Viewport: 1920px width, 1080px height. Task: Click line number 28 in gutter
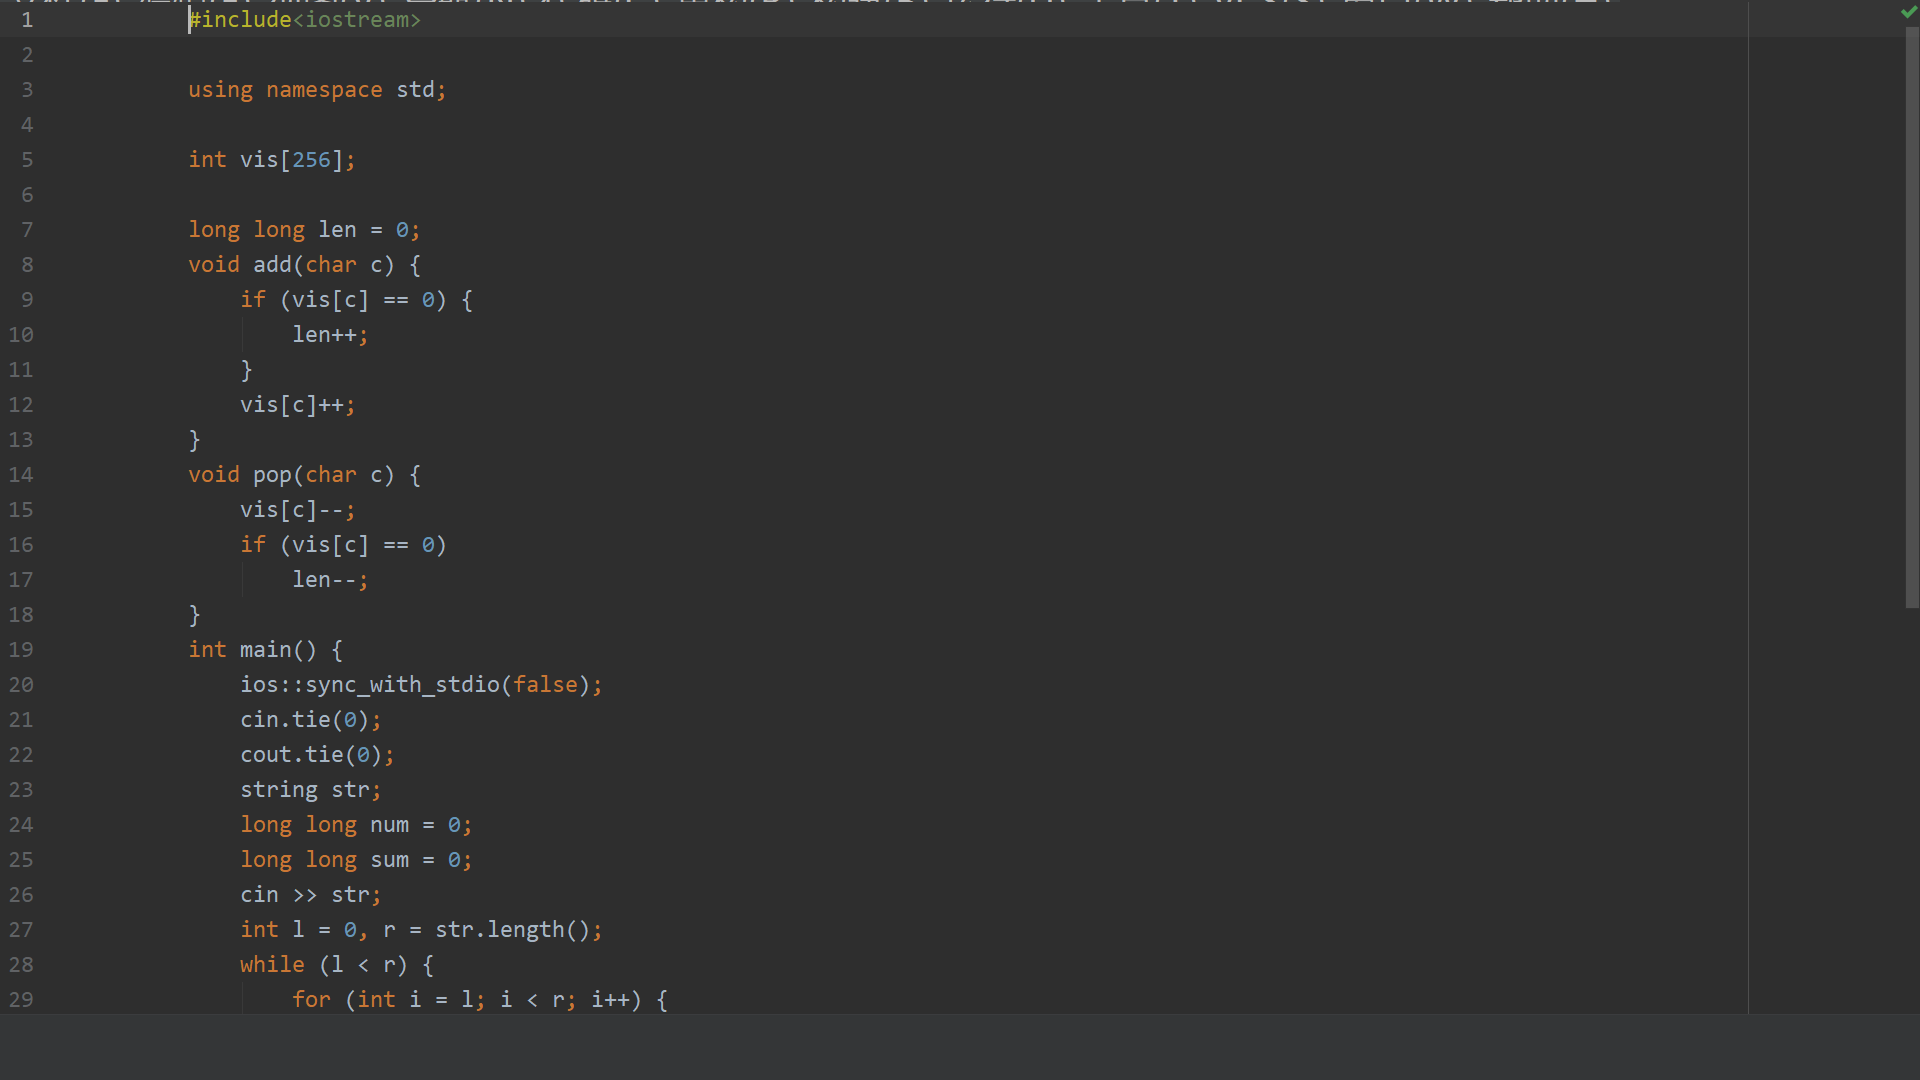tap(21, 965)
